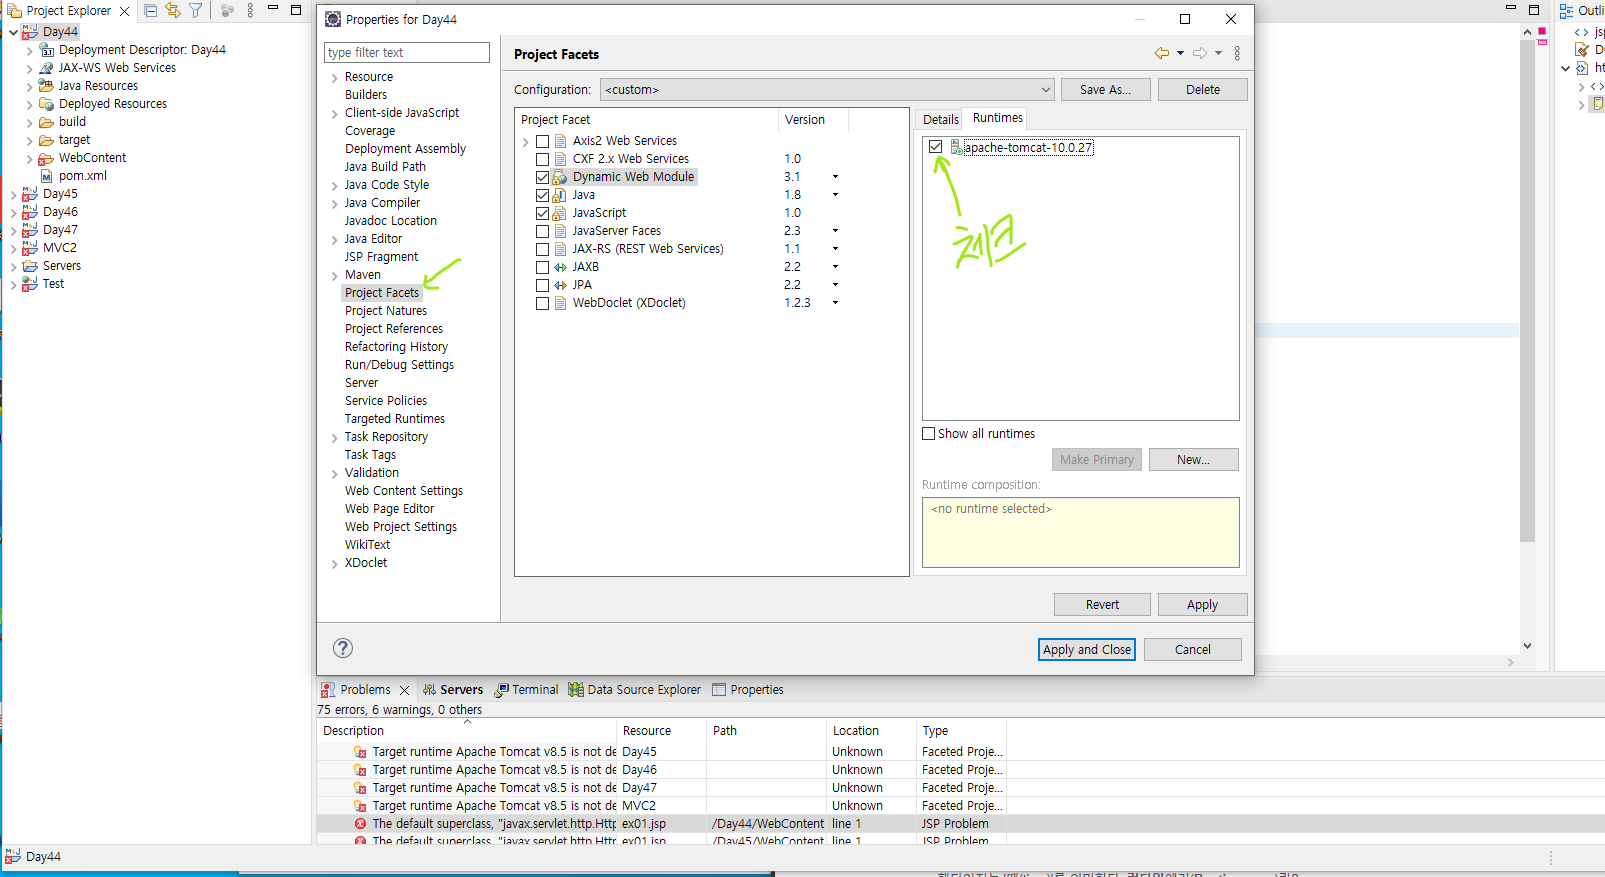Click Apply and Close
Image resolution: width=1605 pixels, height=877 pixels.
[x=1087, y=650]
